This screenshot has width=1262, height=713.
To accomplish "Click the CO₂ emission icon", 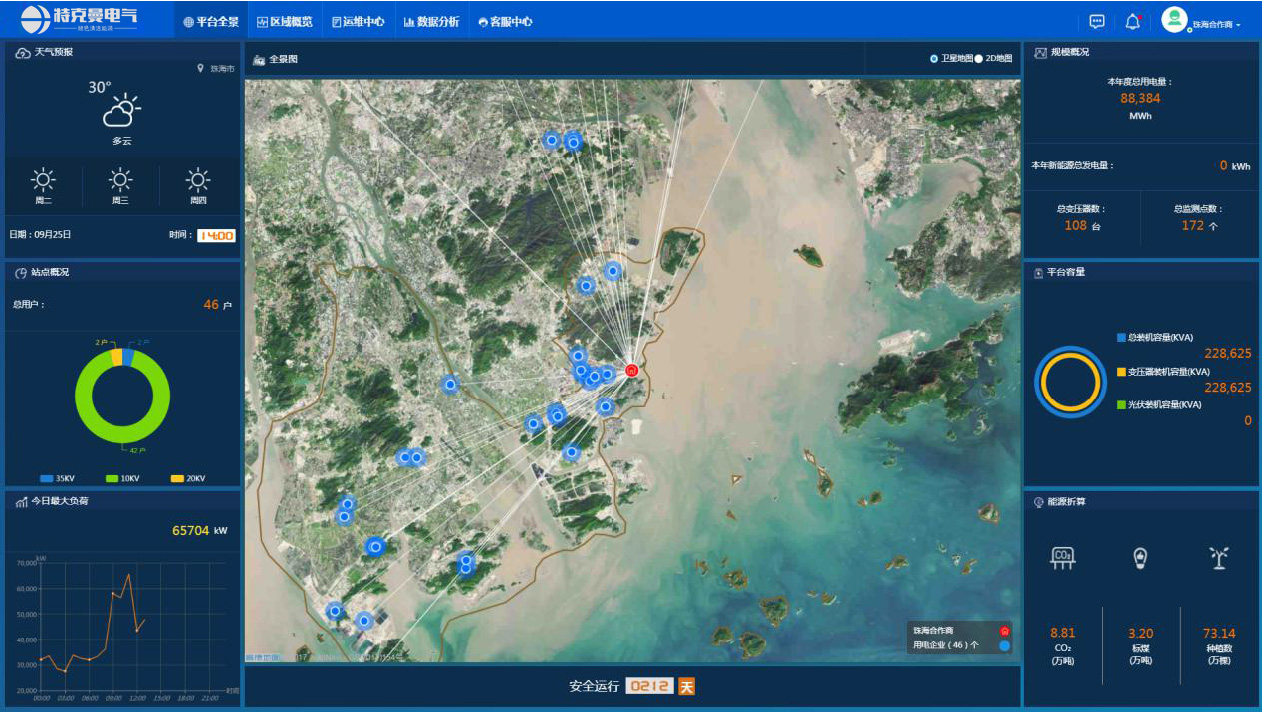I will 1062,558.
